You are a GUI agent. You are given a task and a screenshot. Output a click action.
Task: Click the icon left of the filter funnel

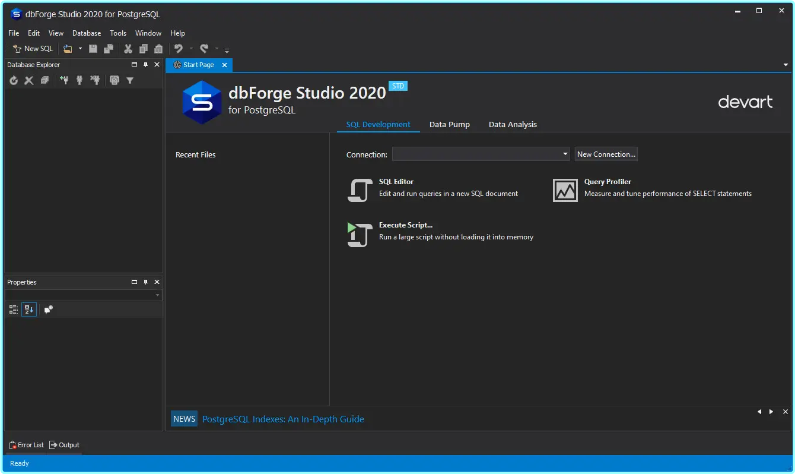[x=115, y=80]
